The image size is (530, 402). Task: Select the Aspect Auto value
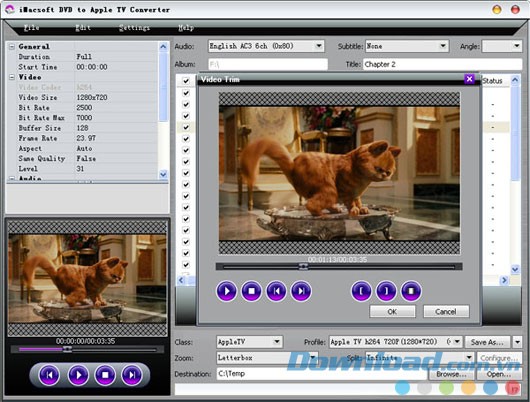point(84,148)
